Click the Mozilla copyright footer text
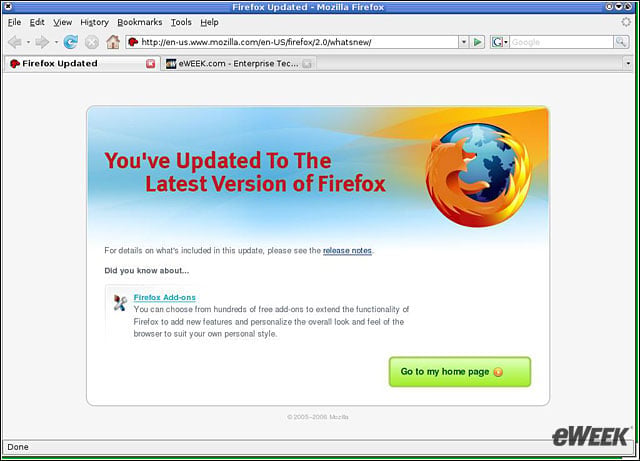Viewport: 640px width, 461px height. coord(318,417)
